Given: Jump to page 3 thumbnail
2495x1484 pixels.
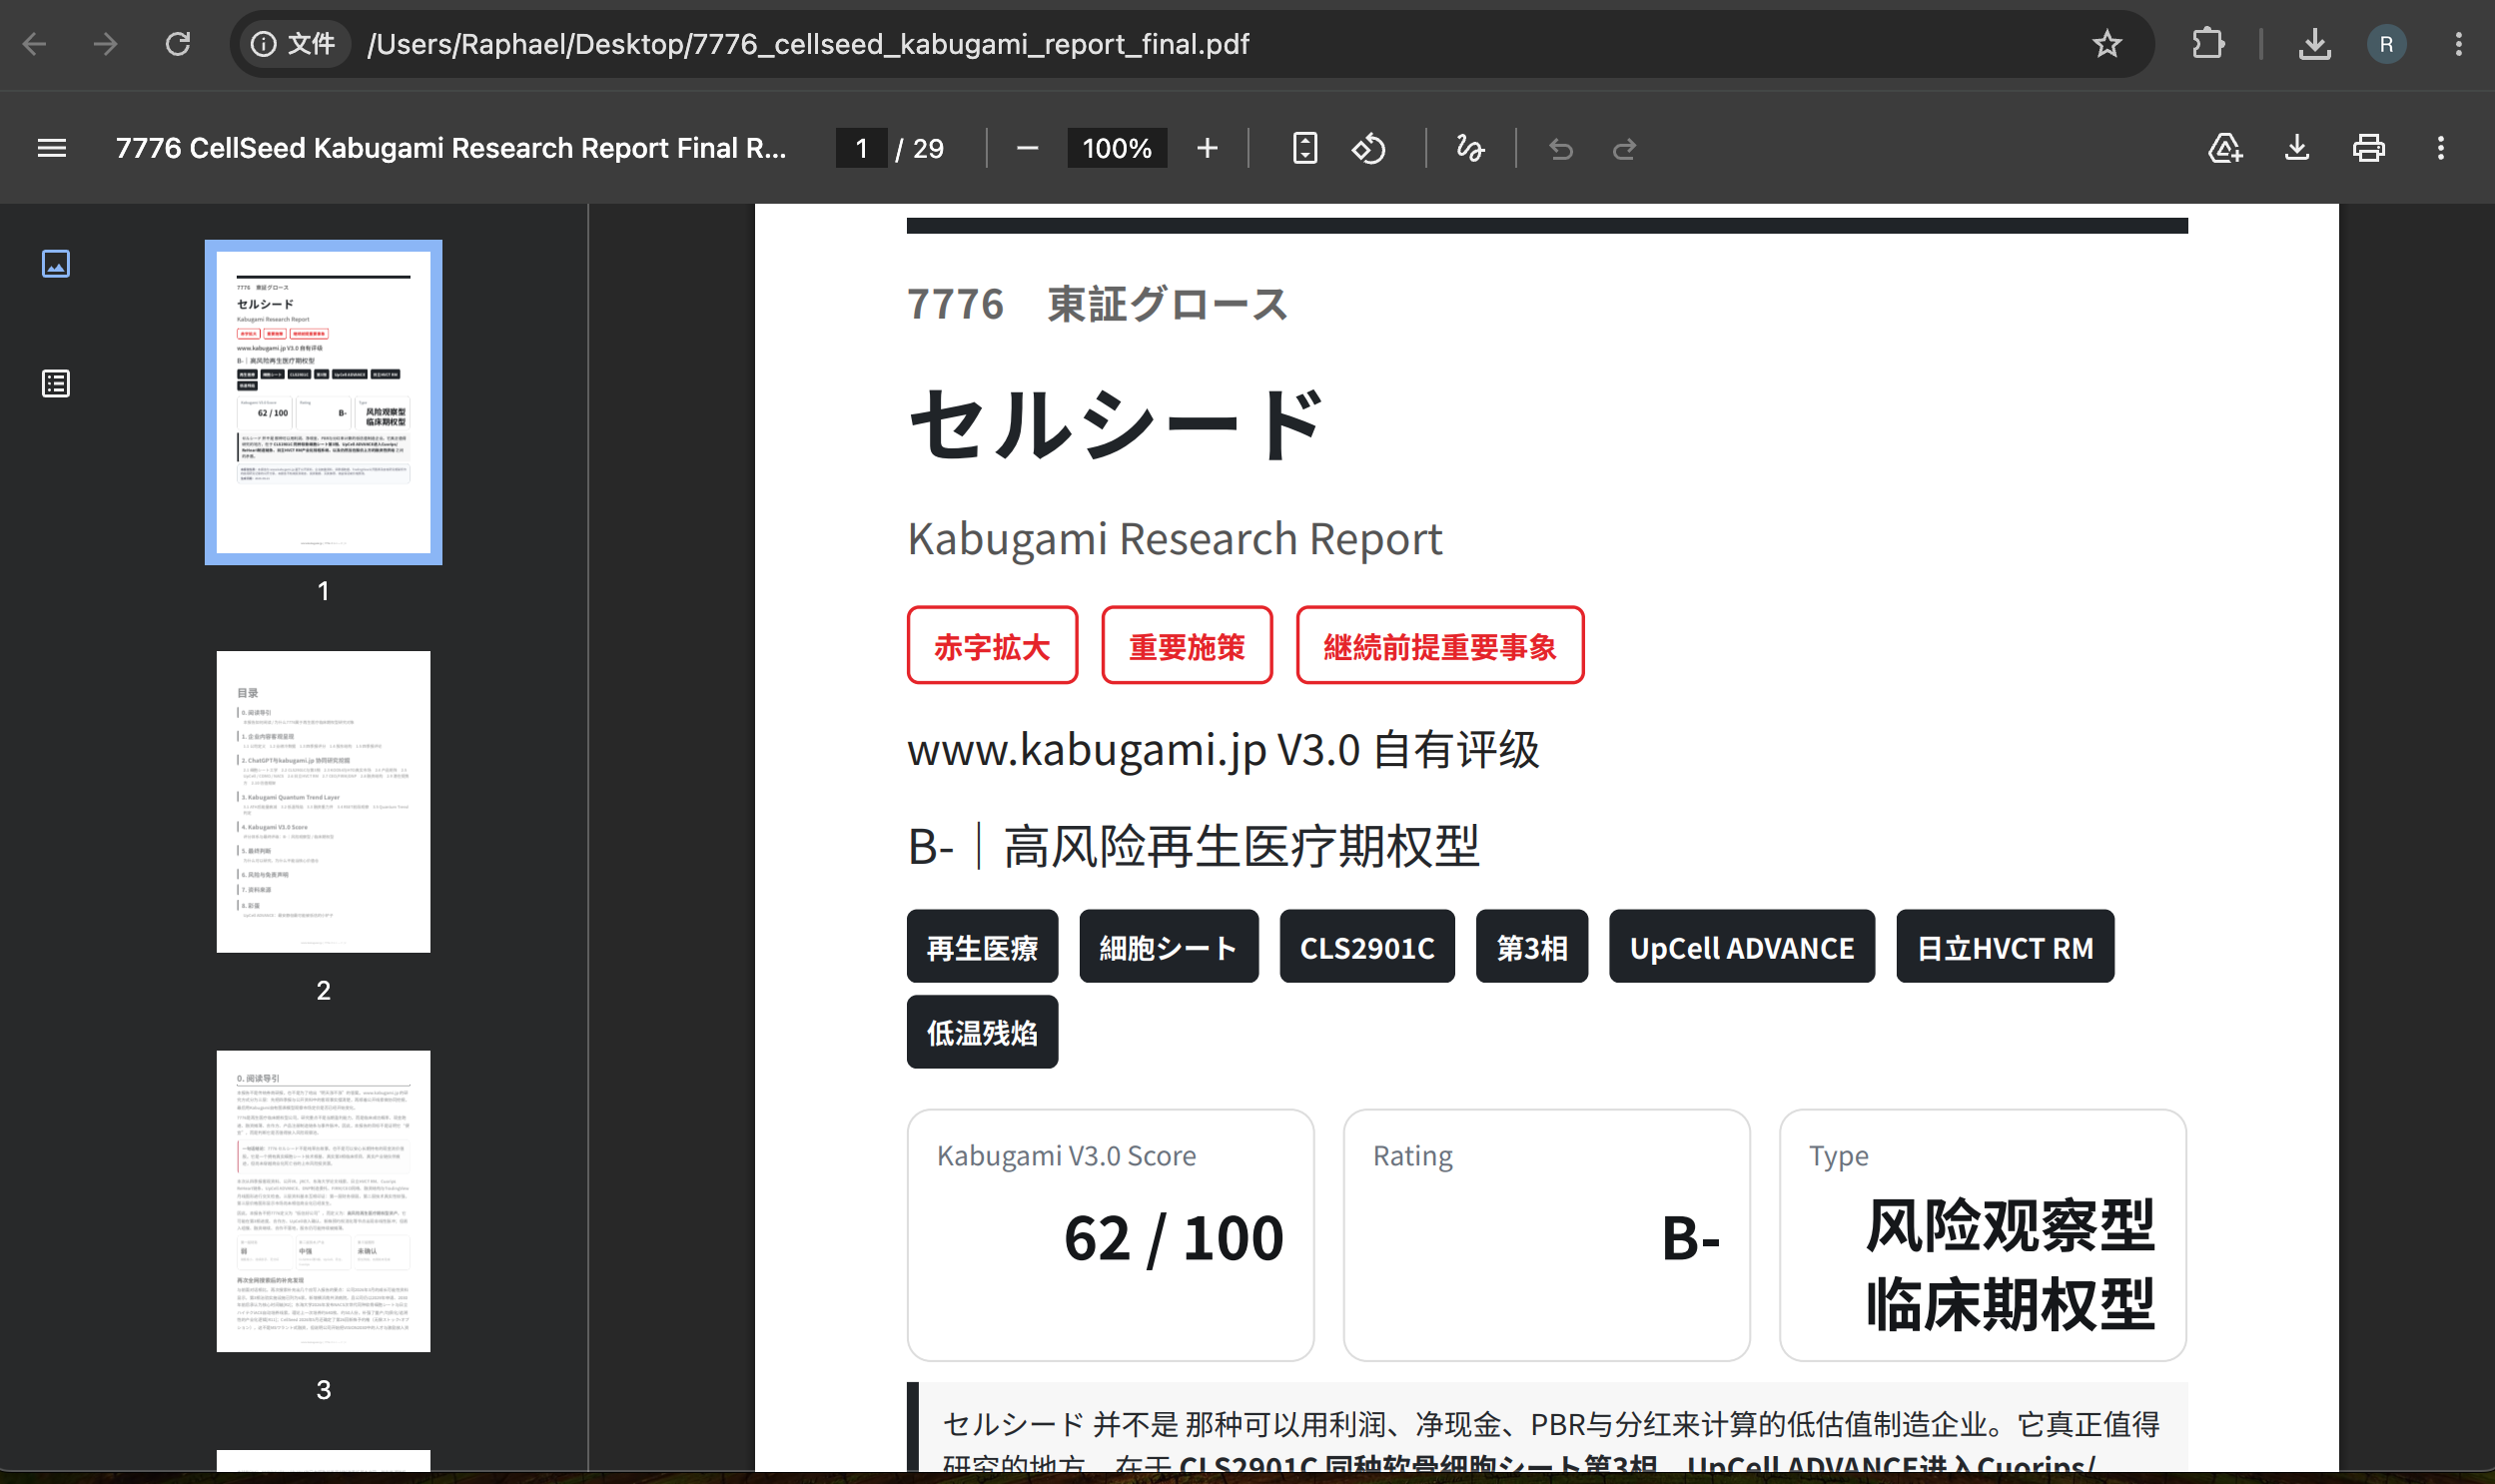Looking at the screenshot, I should point(323,1201).
